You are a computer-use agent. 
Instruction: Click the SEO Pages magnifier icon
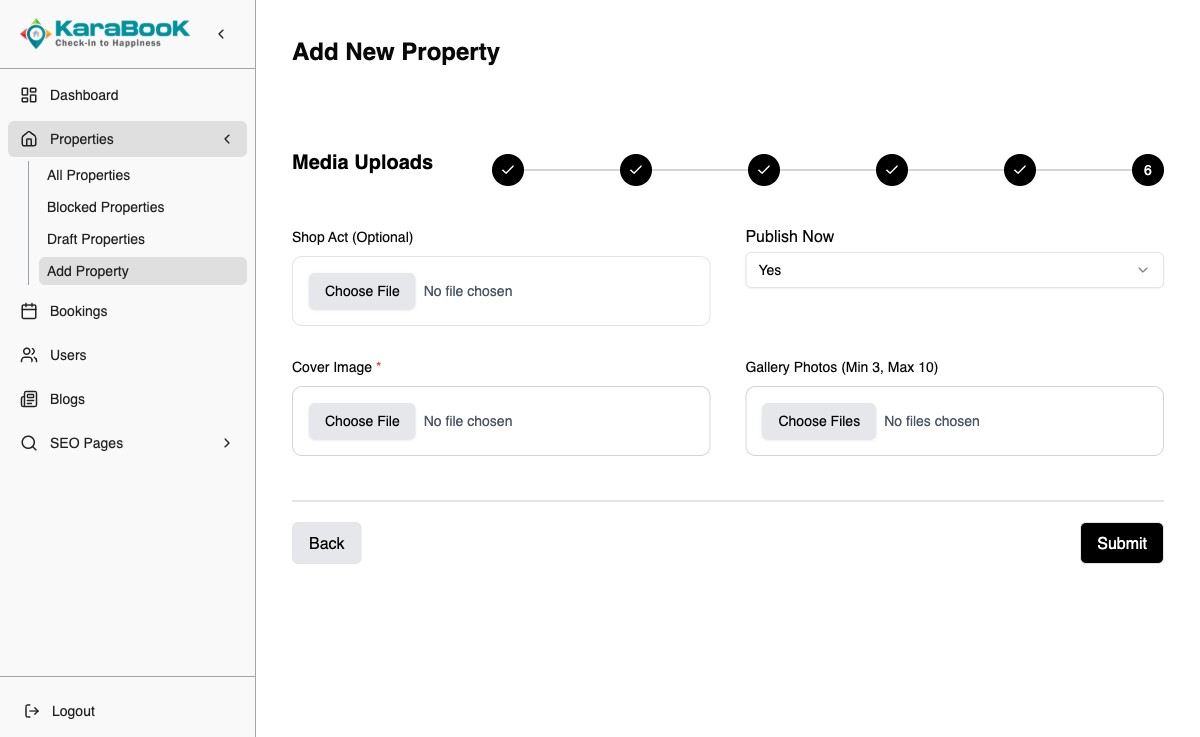tap(29, 443)
